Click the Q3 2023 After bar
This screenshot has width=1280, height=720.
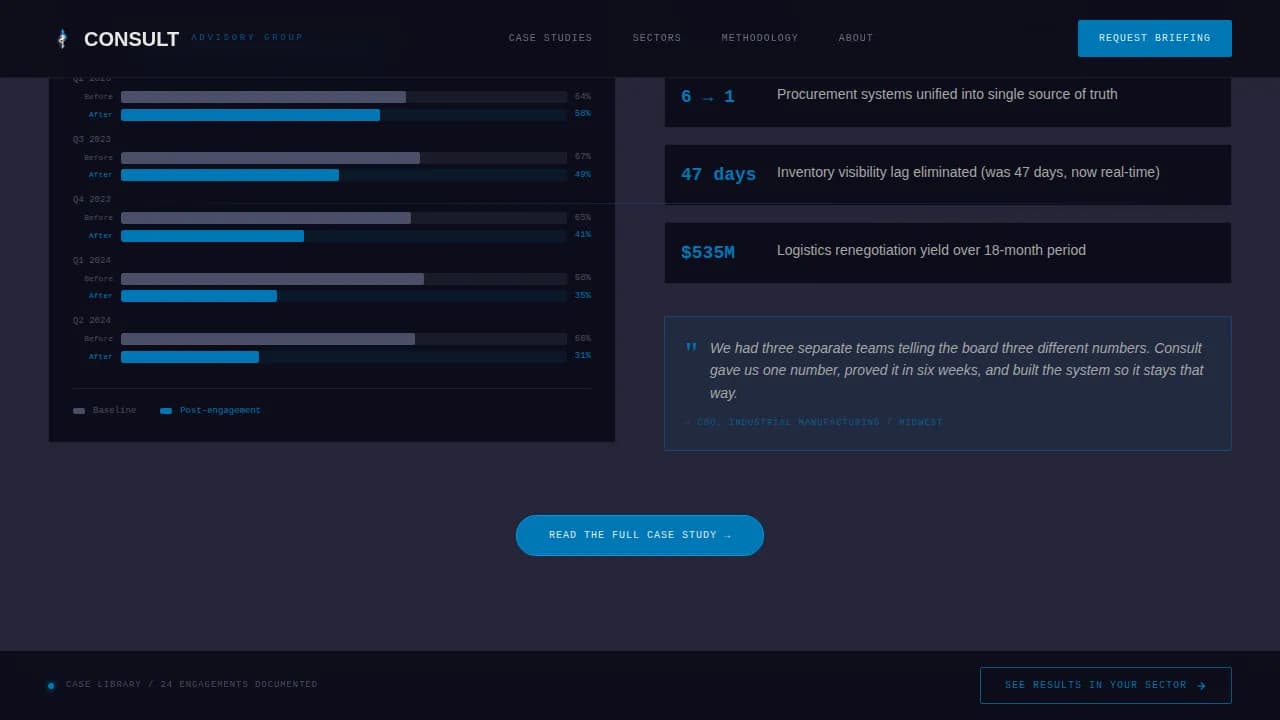(x=230, y=175)
